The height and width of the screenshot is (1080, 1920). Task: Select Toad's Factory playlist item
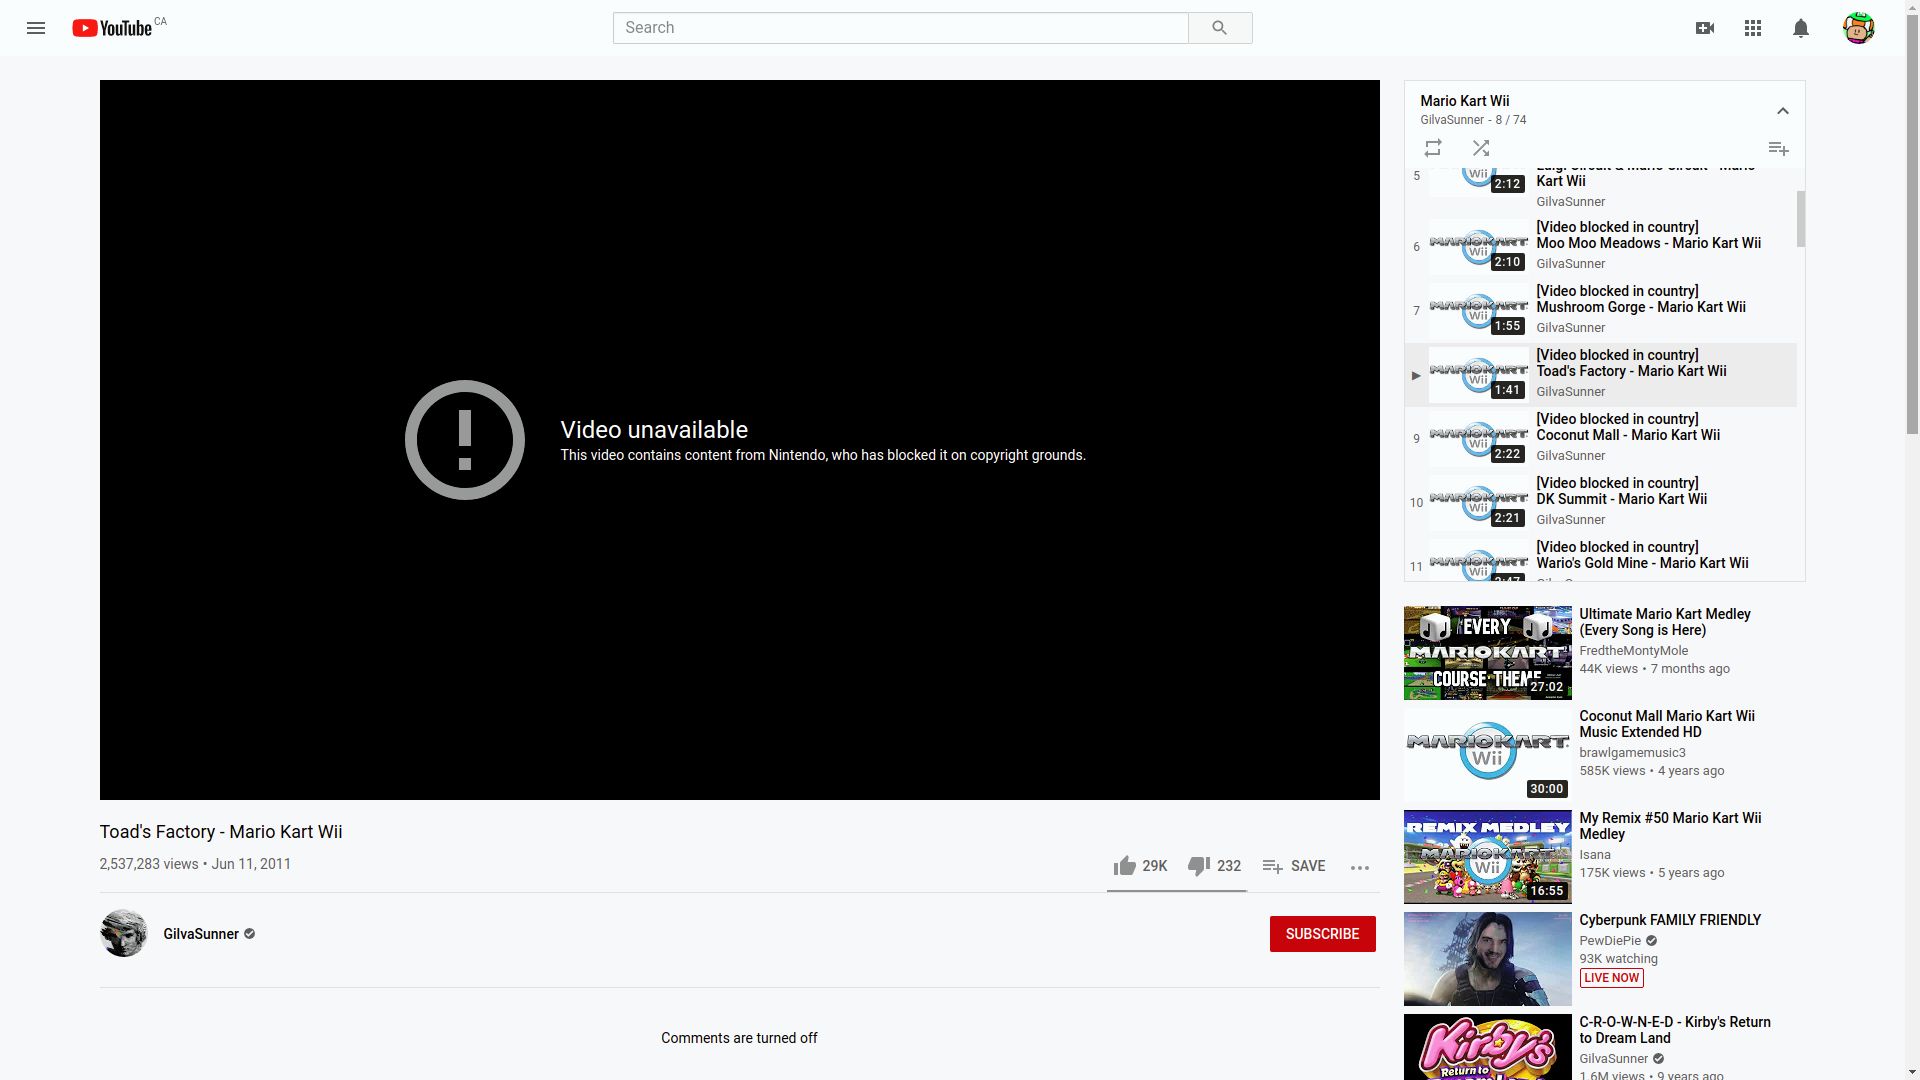(1600, 375)
